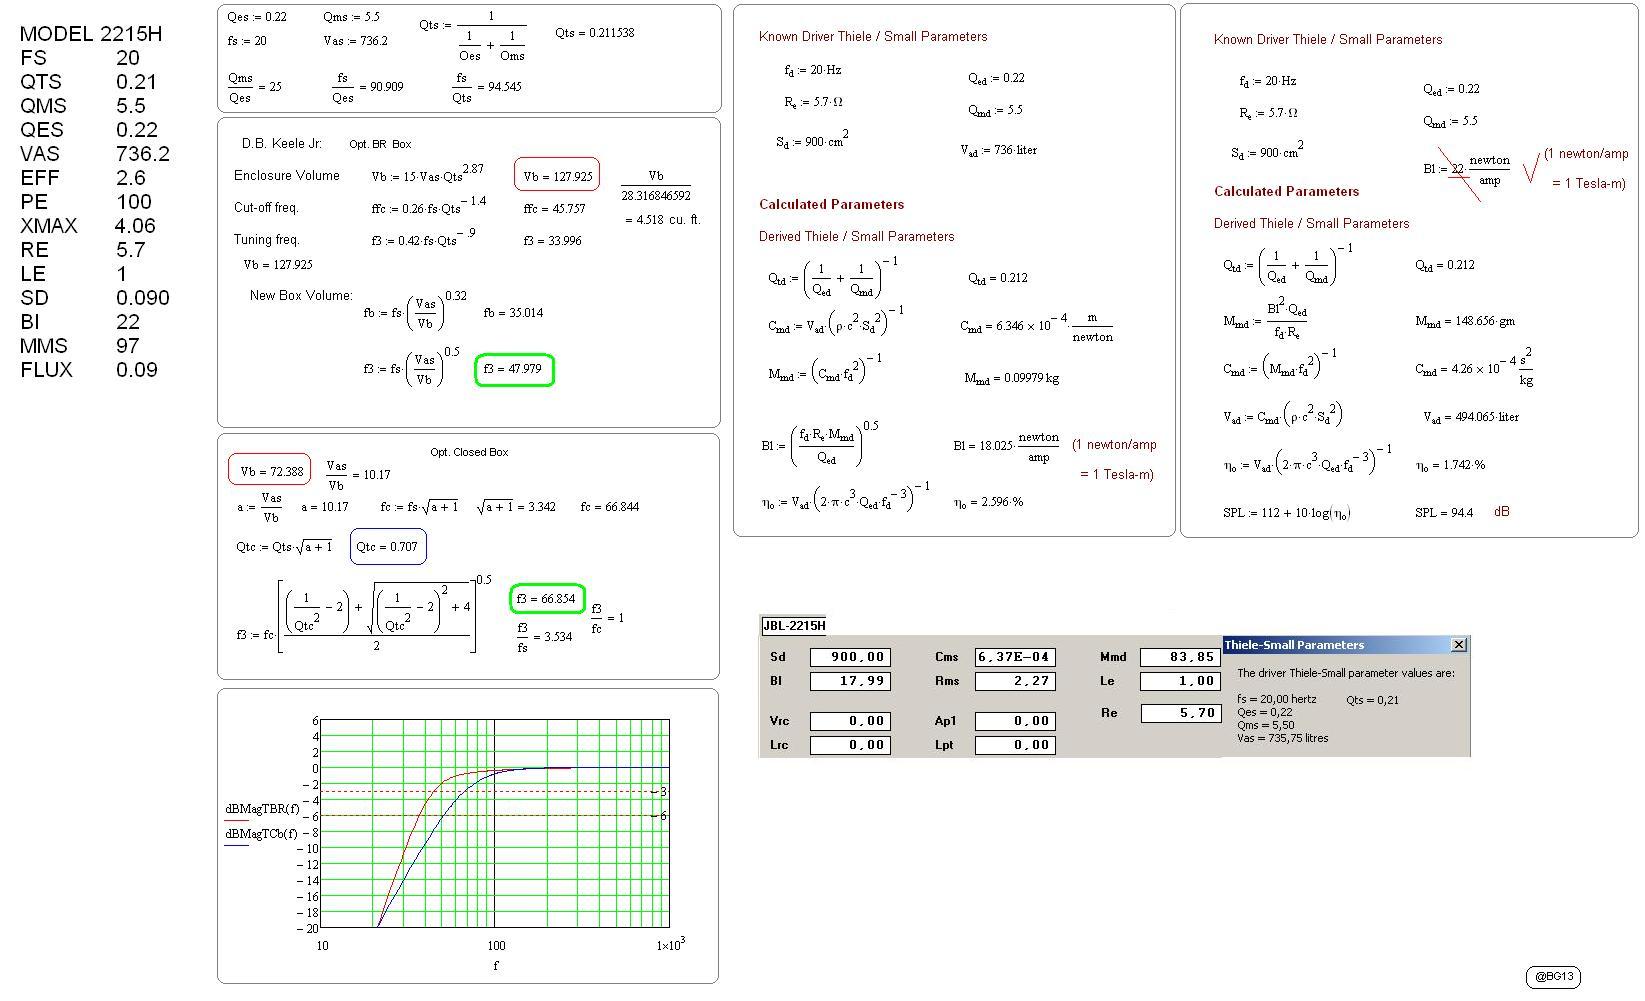Click the fc = 66.844 result

click(610, 507)
